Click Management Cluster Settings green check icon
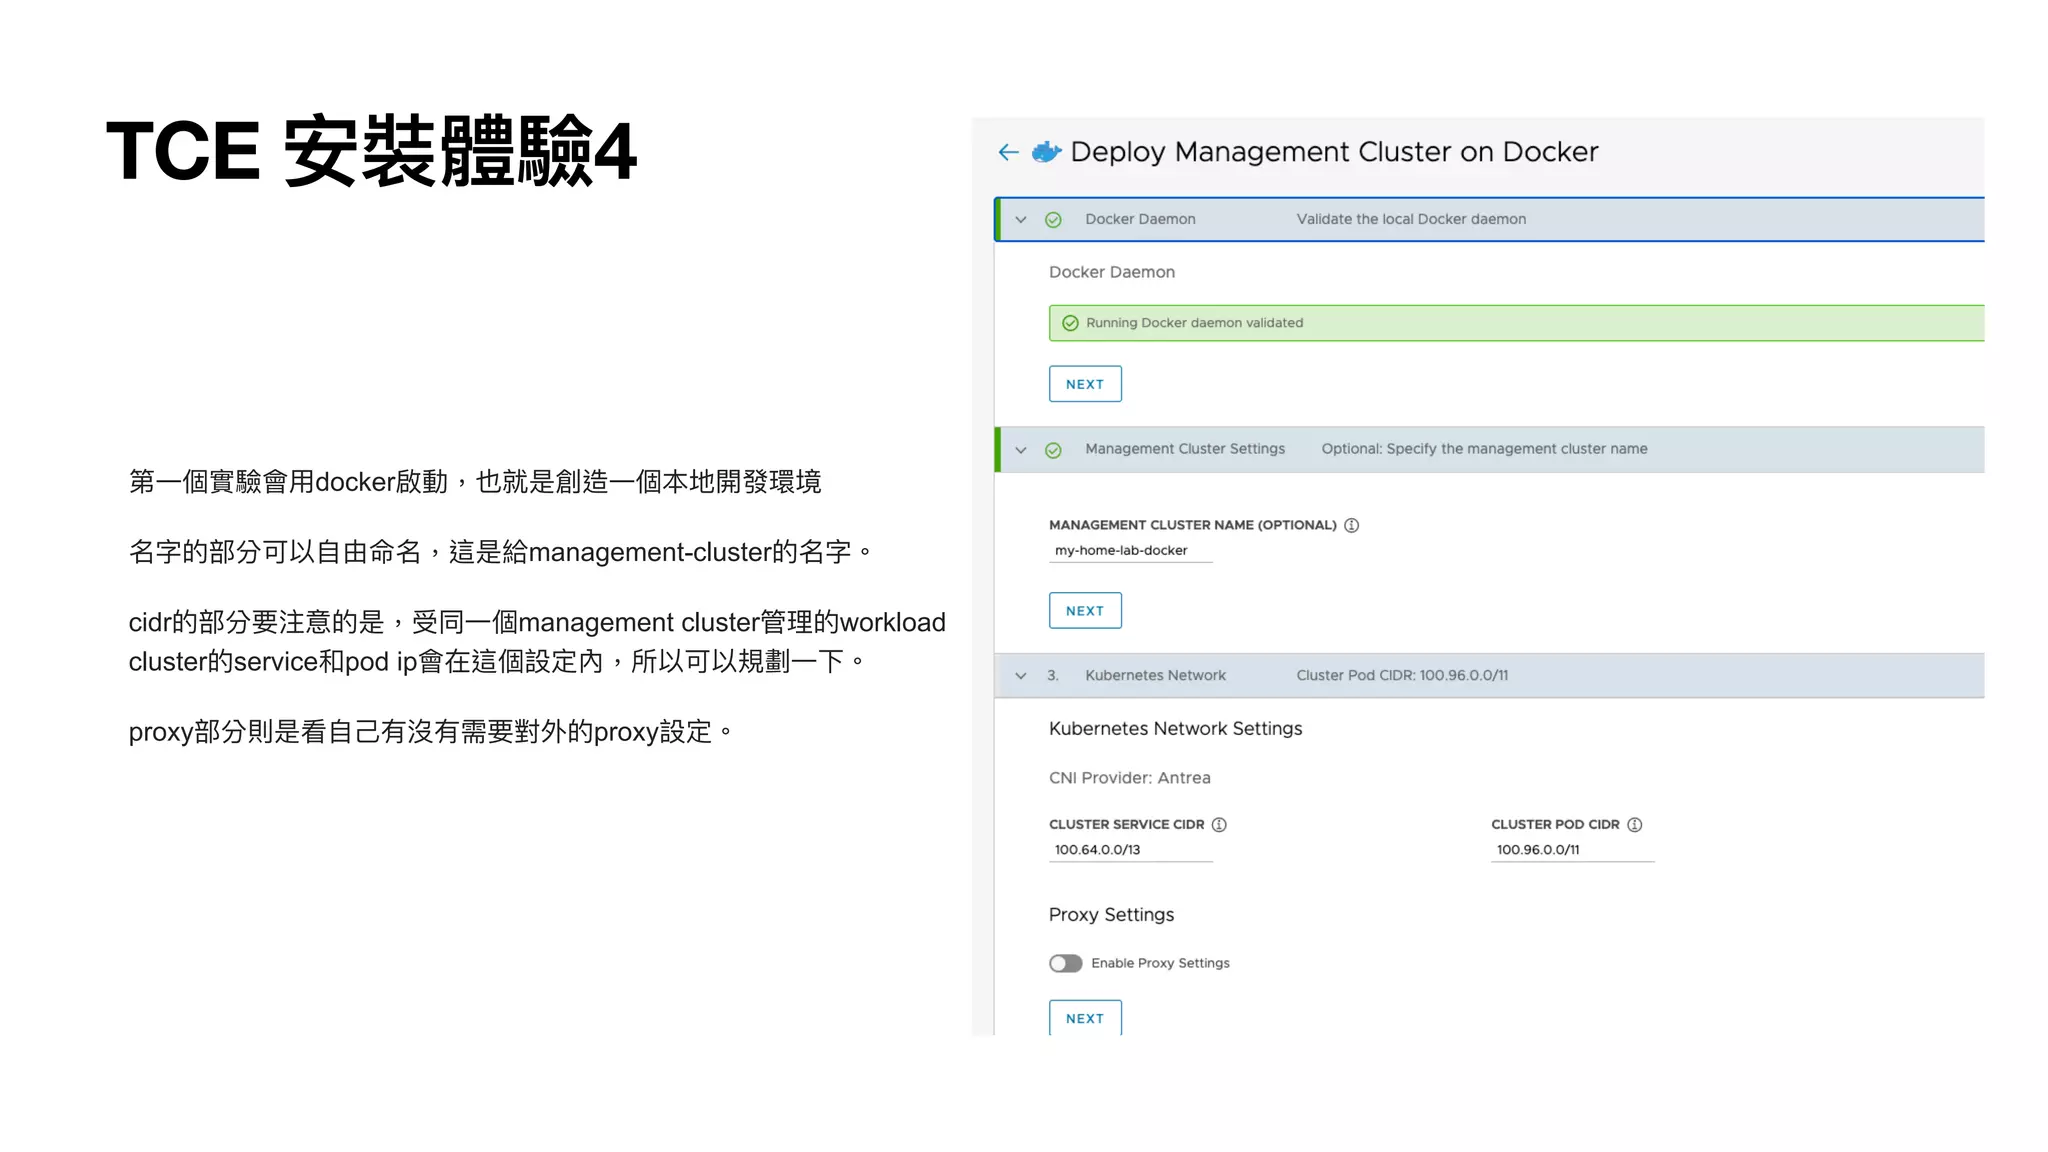 pos(1053,450)
